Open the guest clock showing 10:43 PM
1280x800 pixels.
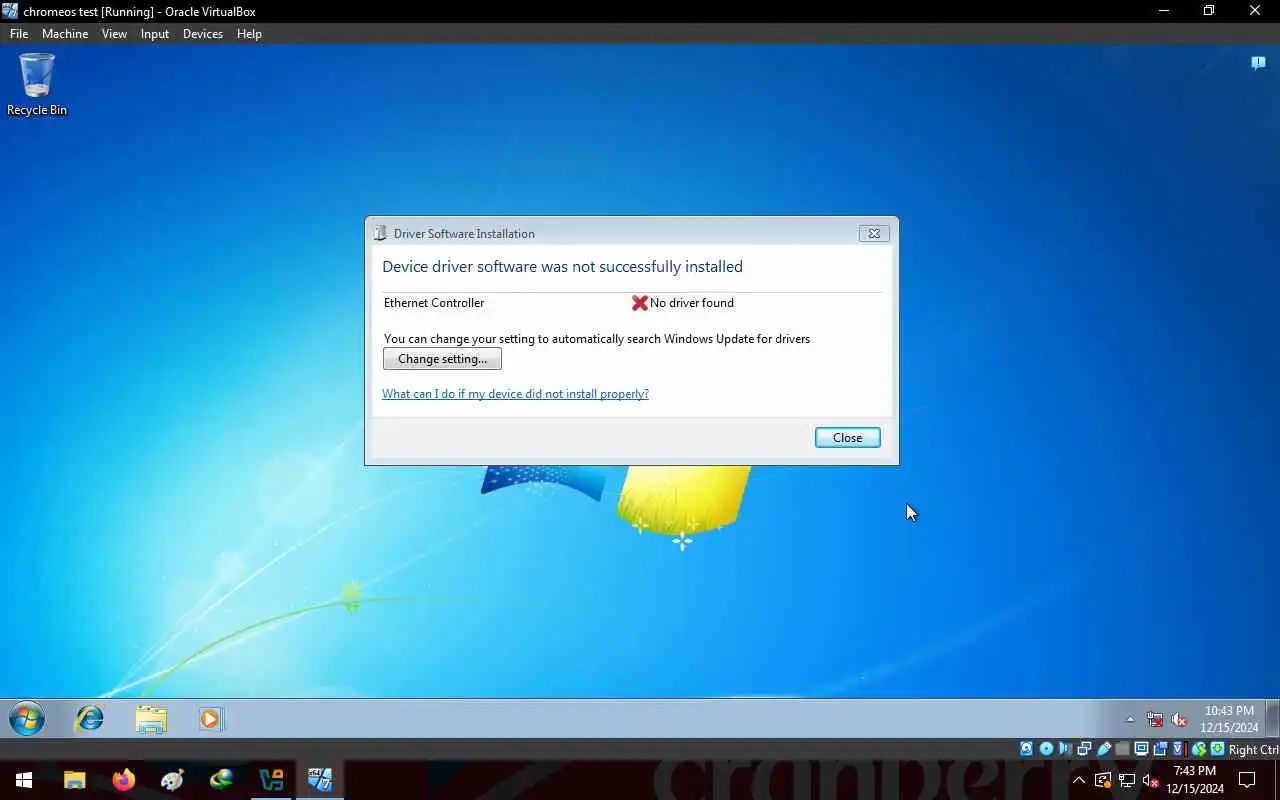pyautogui.click(x=1229, y=719)
